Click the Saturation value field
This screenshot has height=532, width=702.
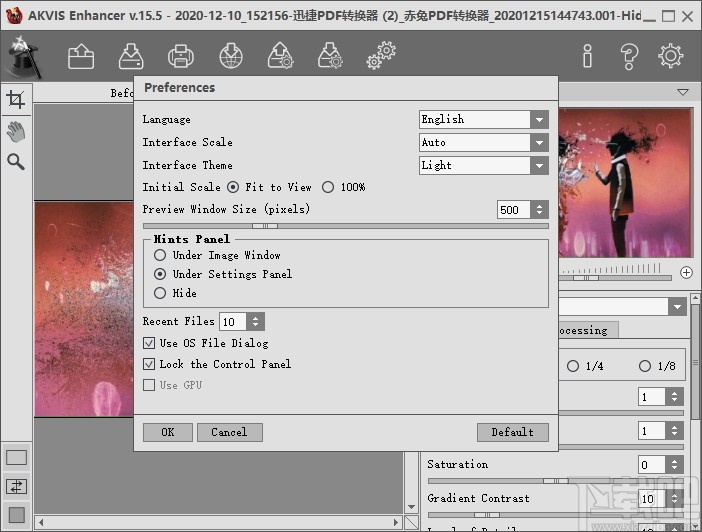click(x=652, y=465)
